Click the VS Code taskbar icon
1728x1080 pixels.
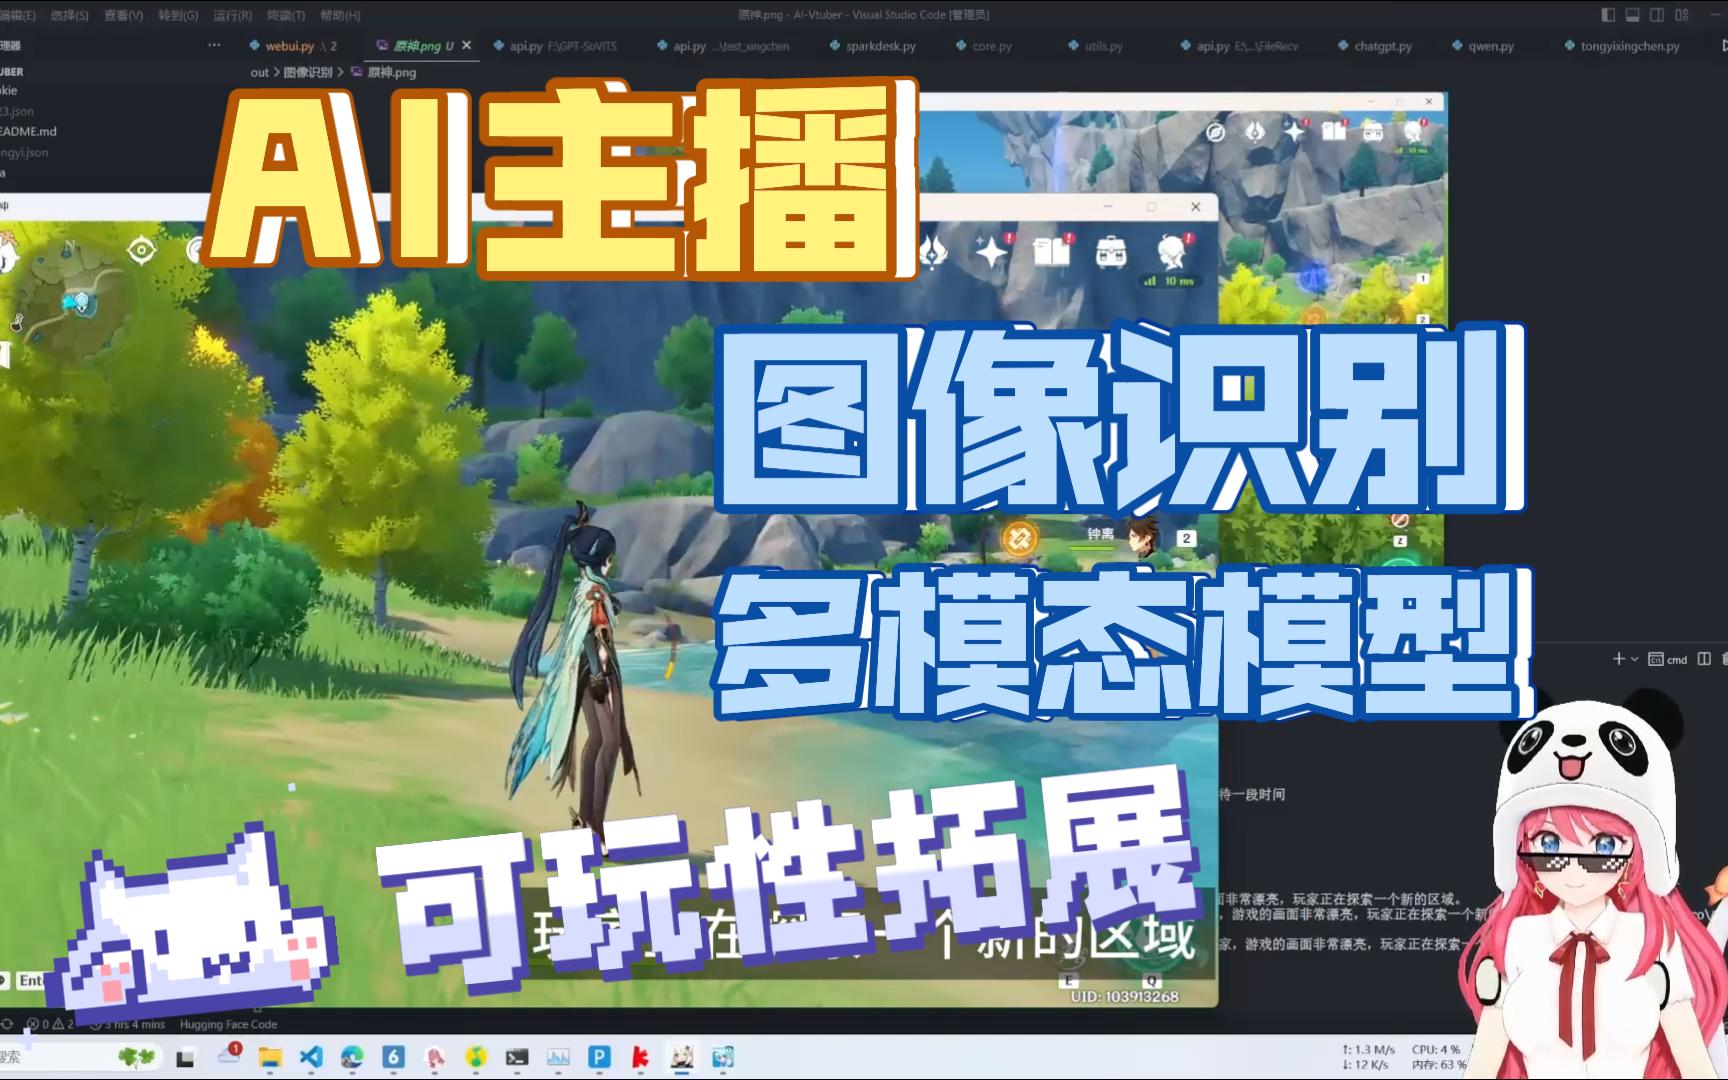(x=311, y=1057)
